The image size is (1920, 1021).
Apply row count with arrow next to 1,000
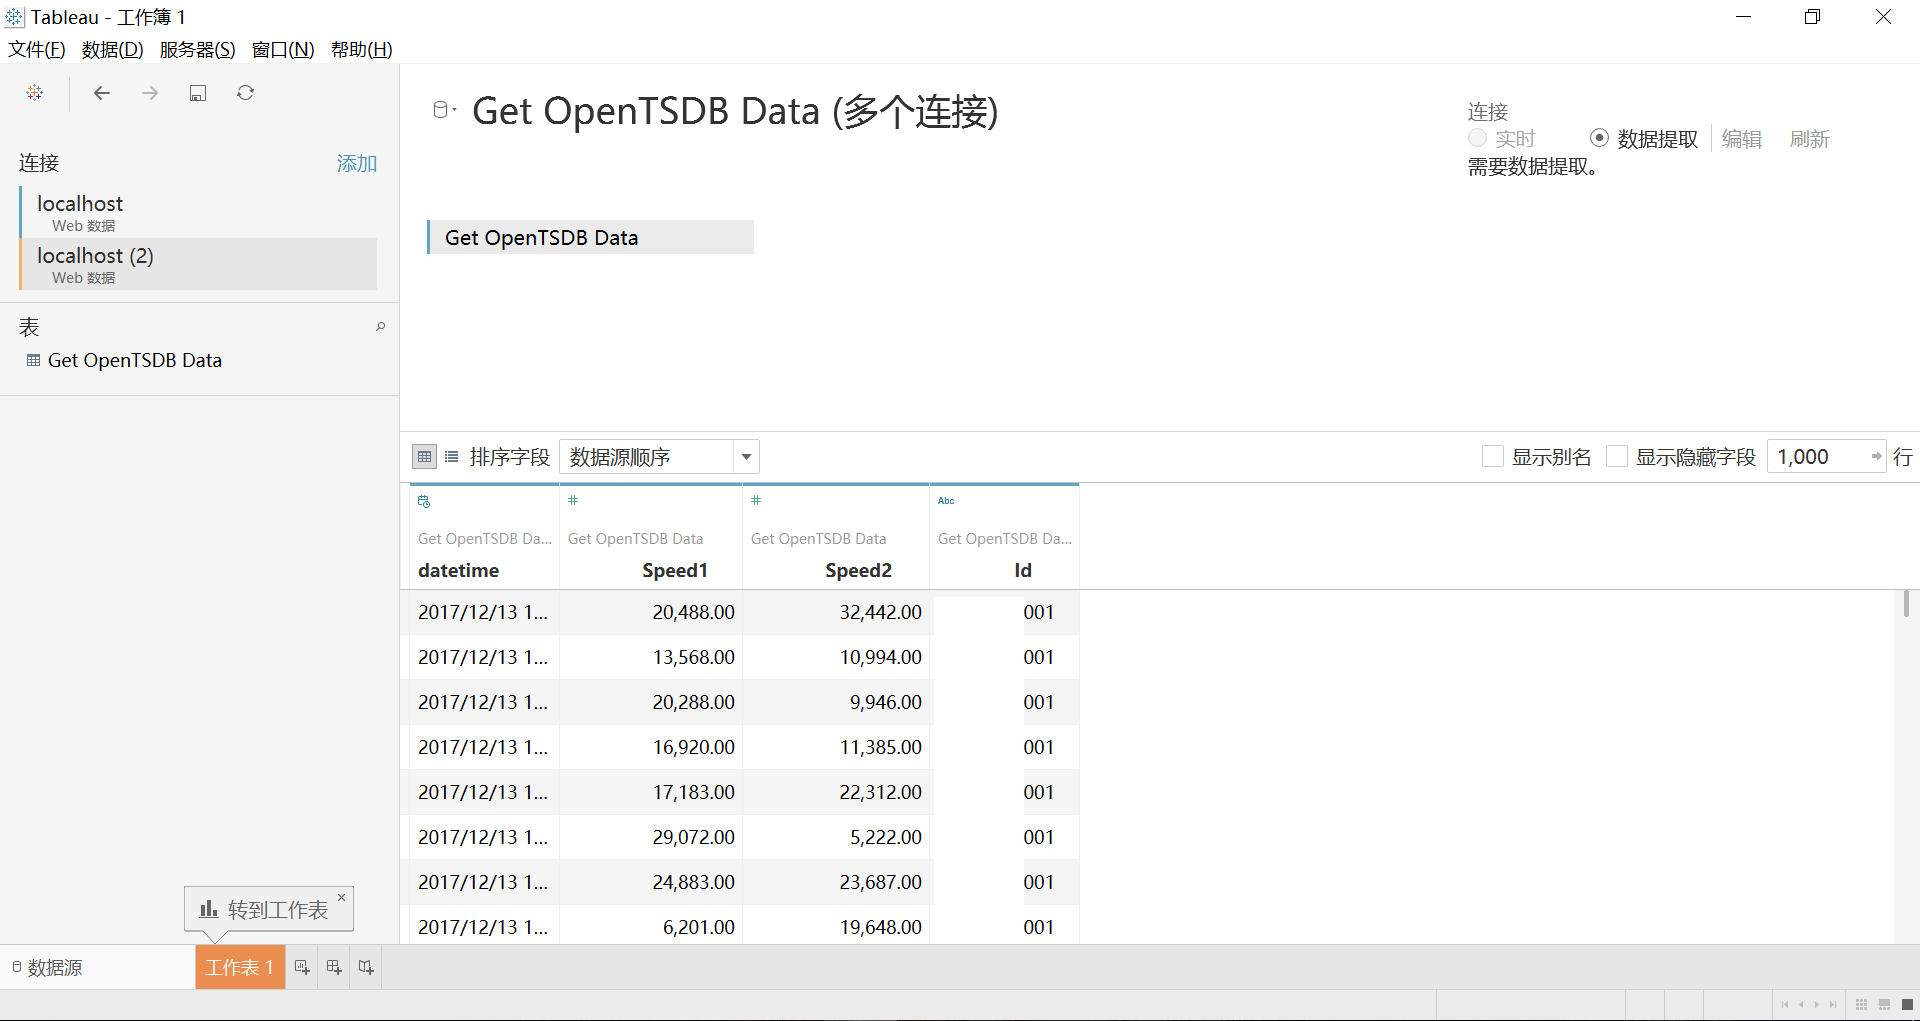tap(1876, 457)
